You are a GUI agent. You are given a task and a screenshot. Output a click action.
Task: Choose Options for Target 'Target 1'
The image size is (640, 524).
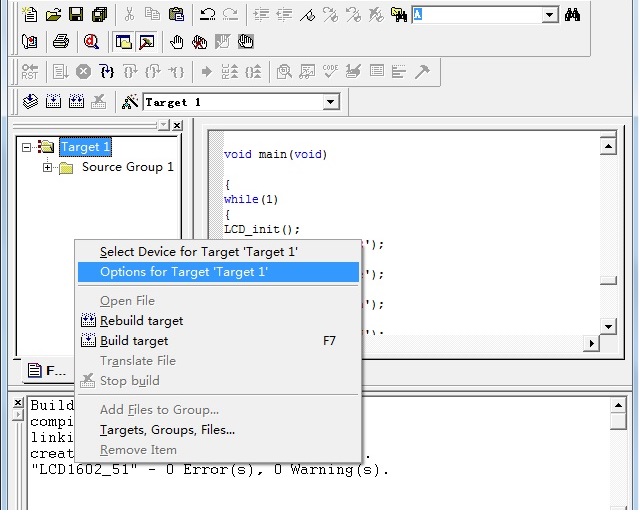tap(184, 272)
